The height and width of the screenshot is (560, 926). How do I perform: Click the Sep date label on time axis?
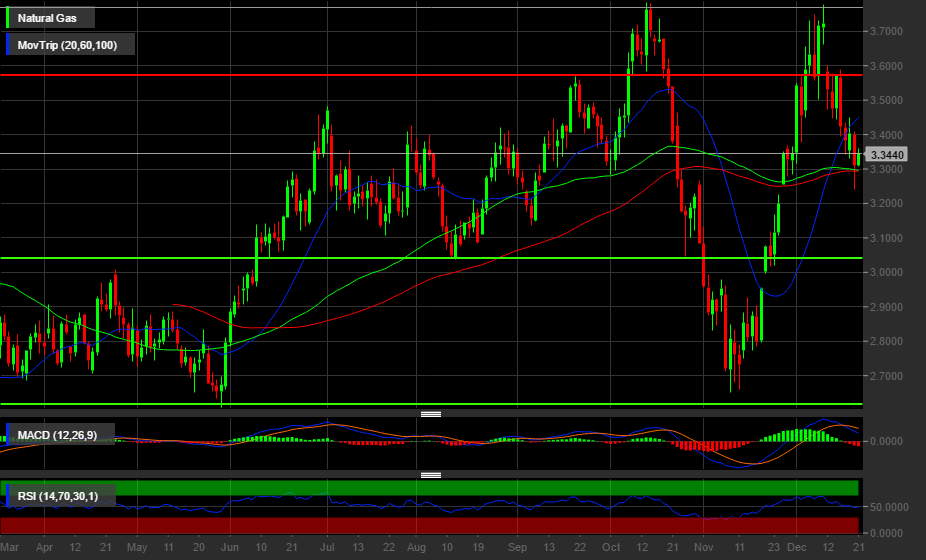pyautogui.click(x=517, y=548)
